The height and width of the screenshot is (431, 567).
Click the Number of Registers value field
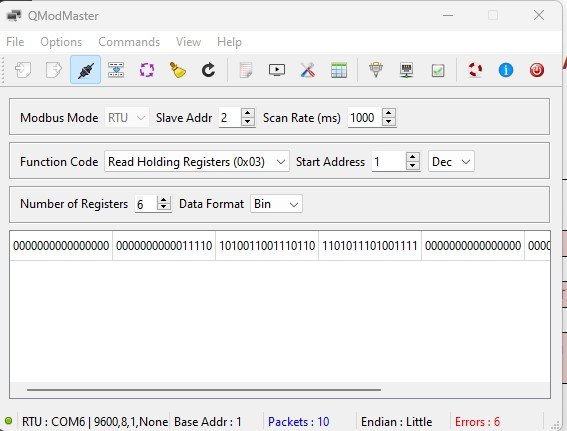(x=146, y=204)
